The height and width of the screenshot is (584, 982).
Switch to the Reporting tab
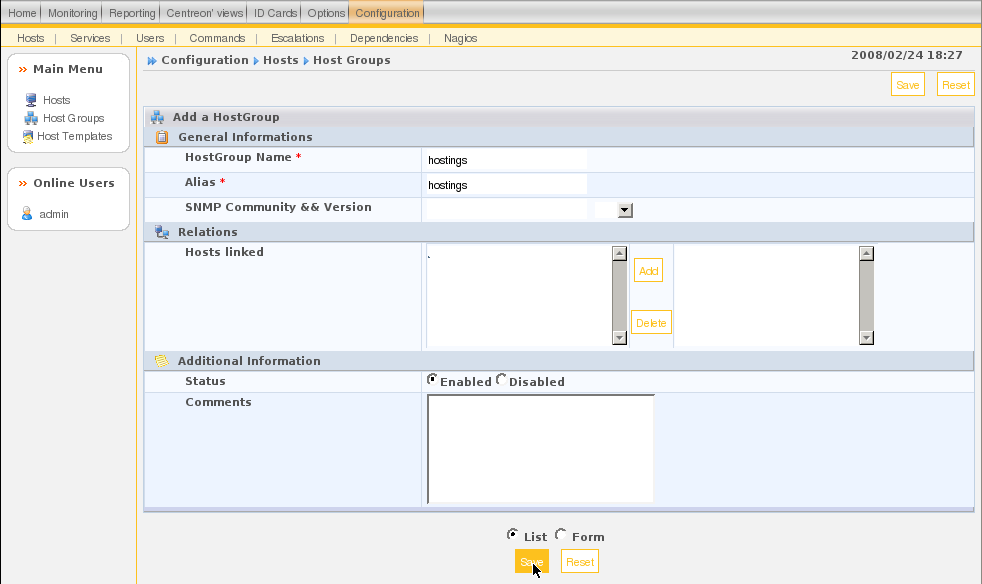[132, 13]
